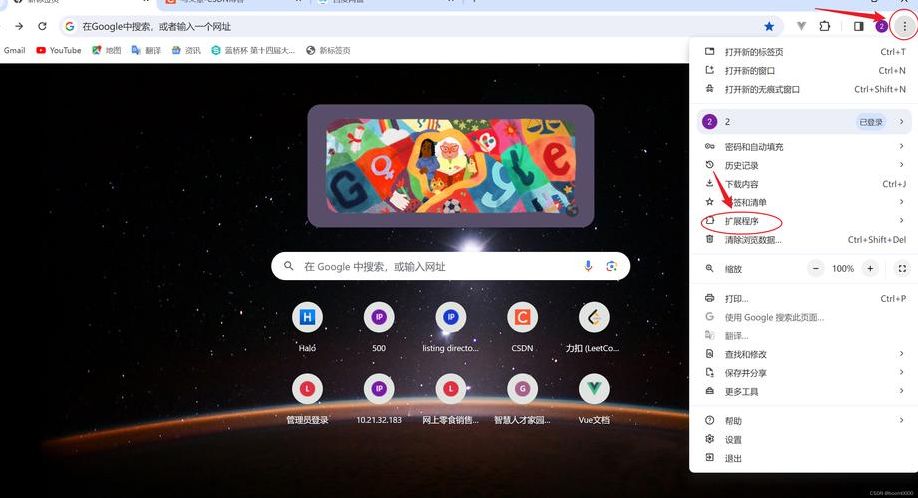918x498 pixels.
Task: Open 设置 from Chrome menu
Action: (x=805, y=439)
